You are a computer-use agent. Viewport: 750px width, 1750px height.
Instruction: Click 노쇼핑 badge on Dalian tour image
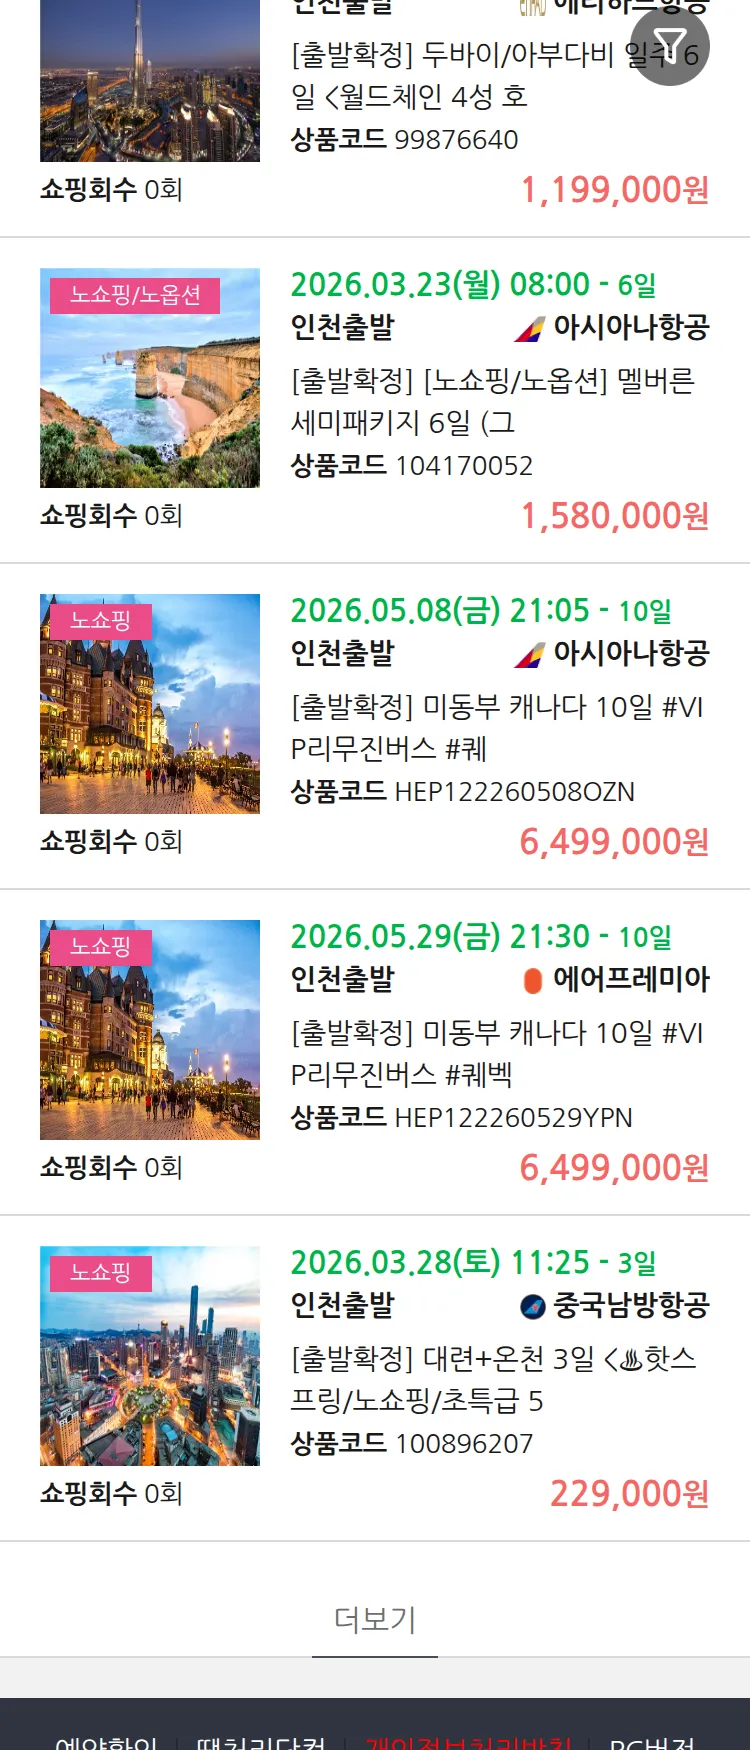coord(101,1273)
